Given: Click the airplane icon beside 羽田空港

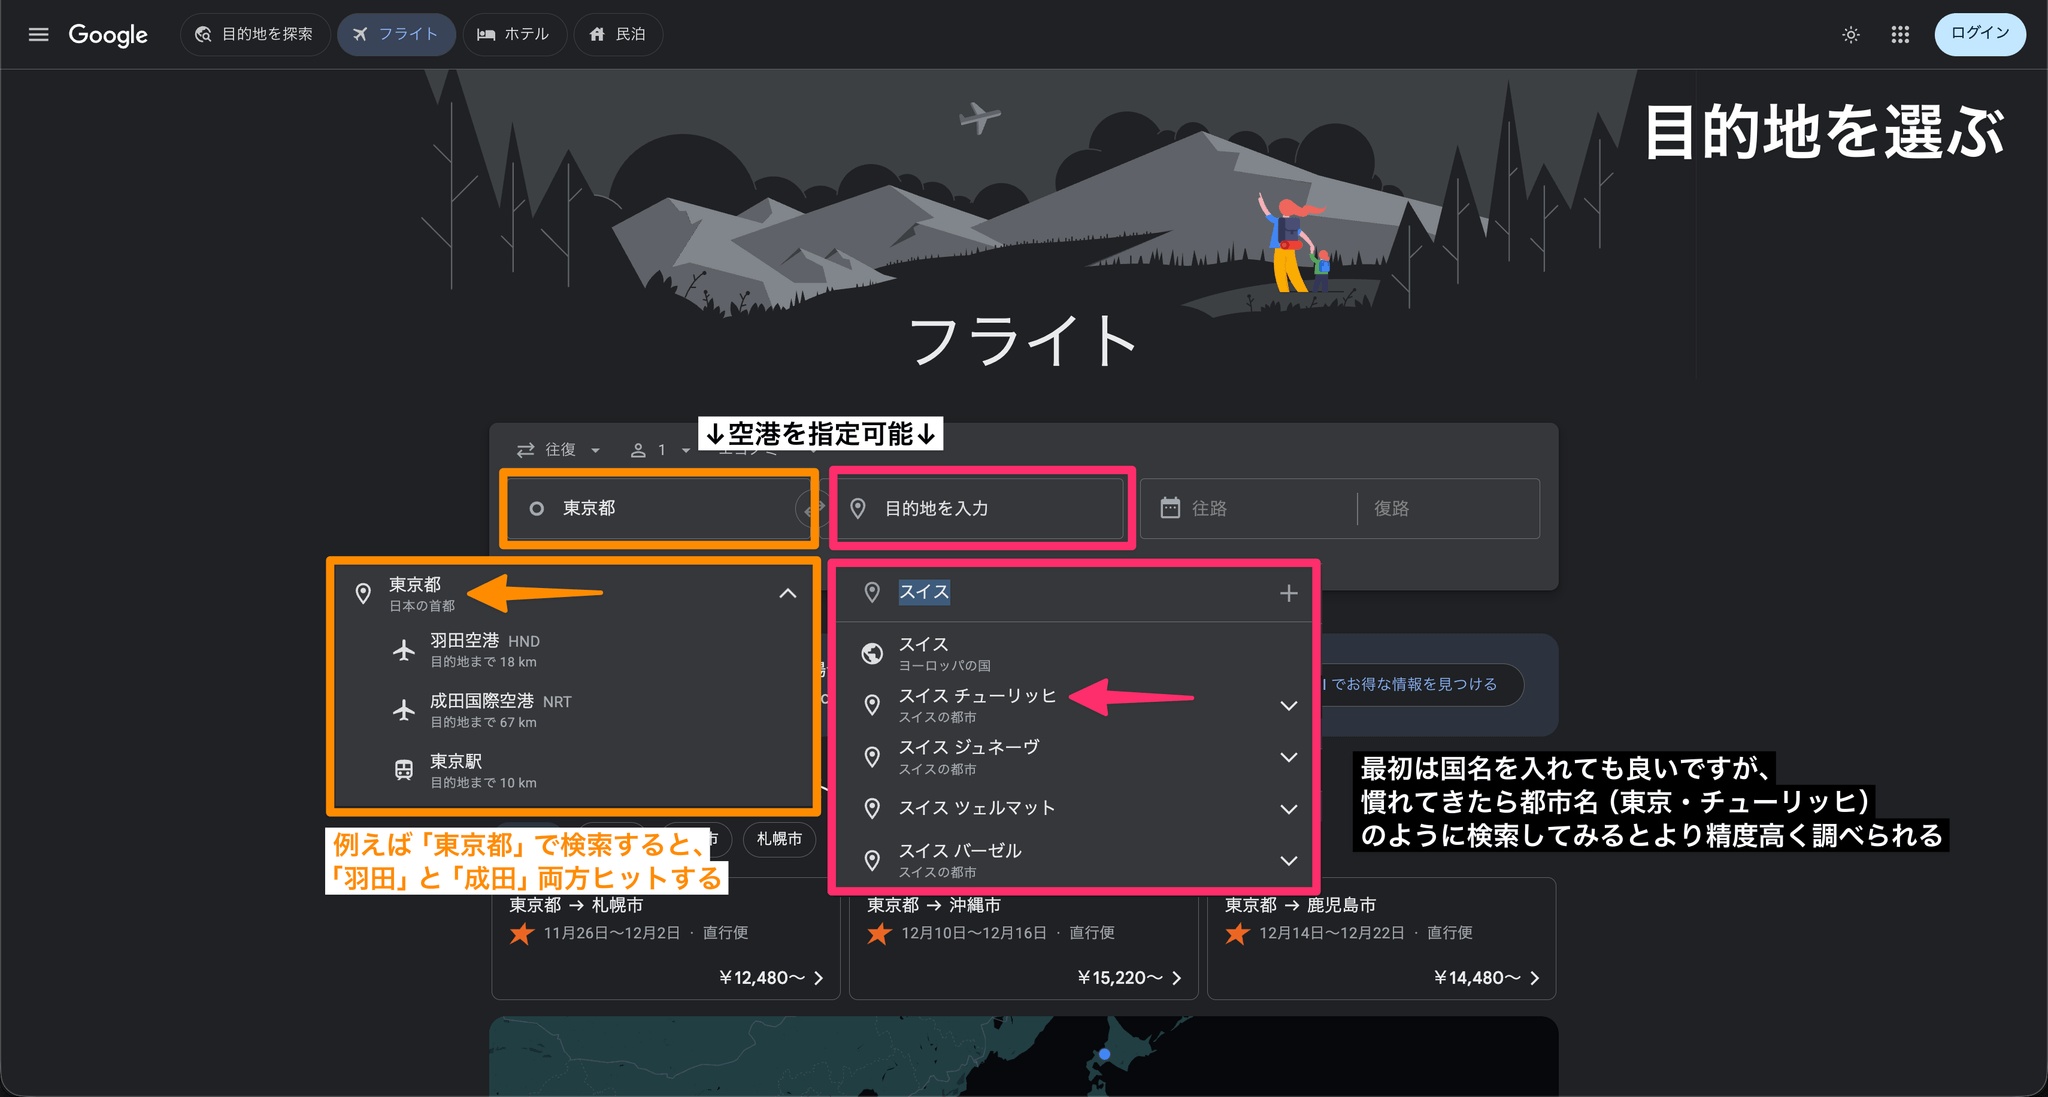Looking at the screenshot, I should point(404,650).
